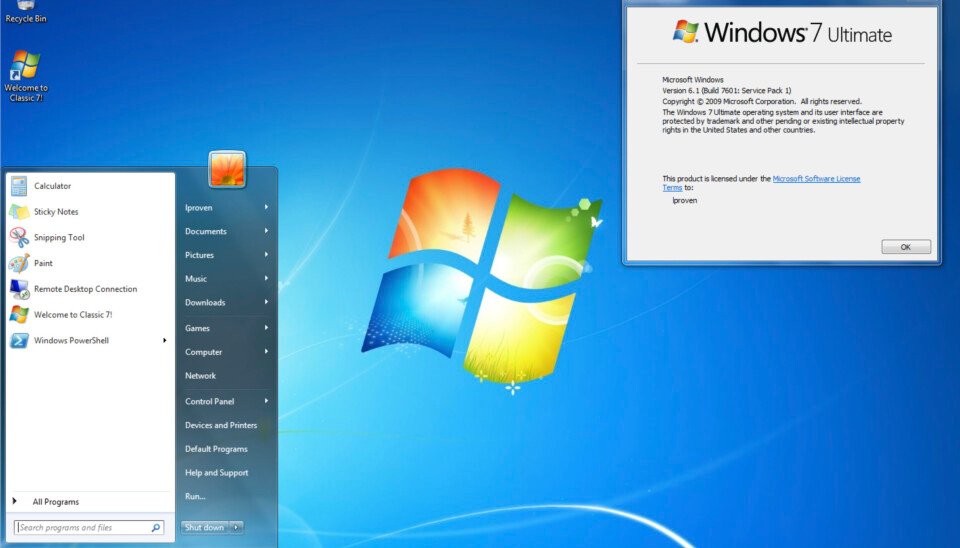Click the Welcome to Classic 7! Start menu icon
The height and width of the screenshot is (548, 960).
[x=19, y=315]
